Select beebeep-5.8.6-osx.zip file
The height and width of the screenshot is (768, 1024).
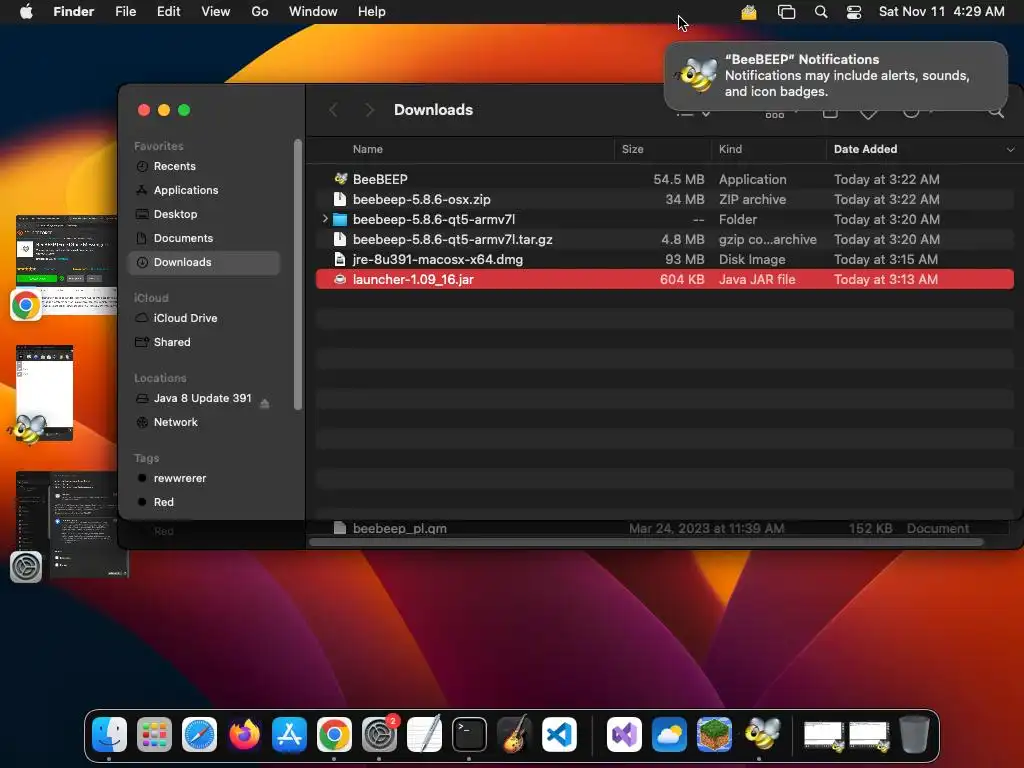pos(665,200)
